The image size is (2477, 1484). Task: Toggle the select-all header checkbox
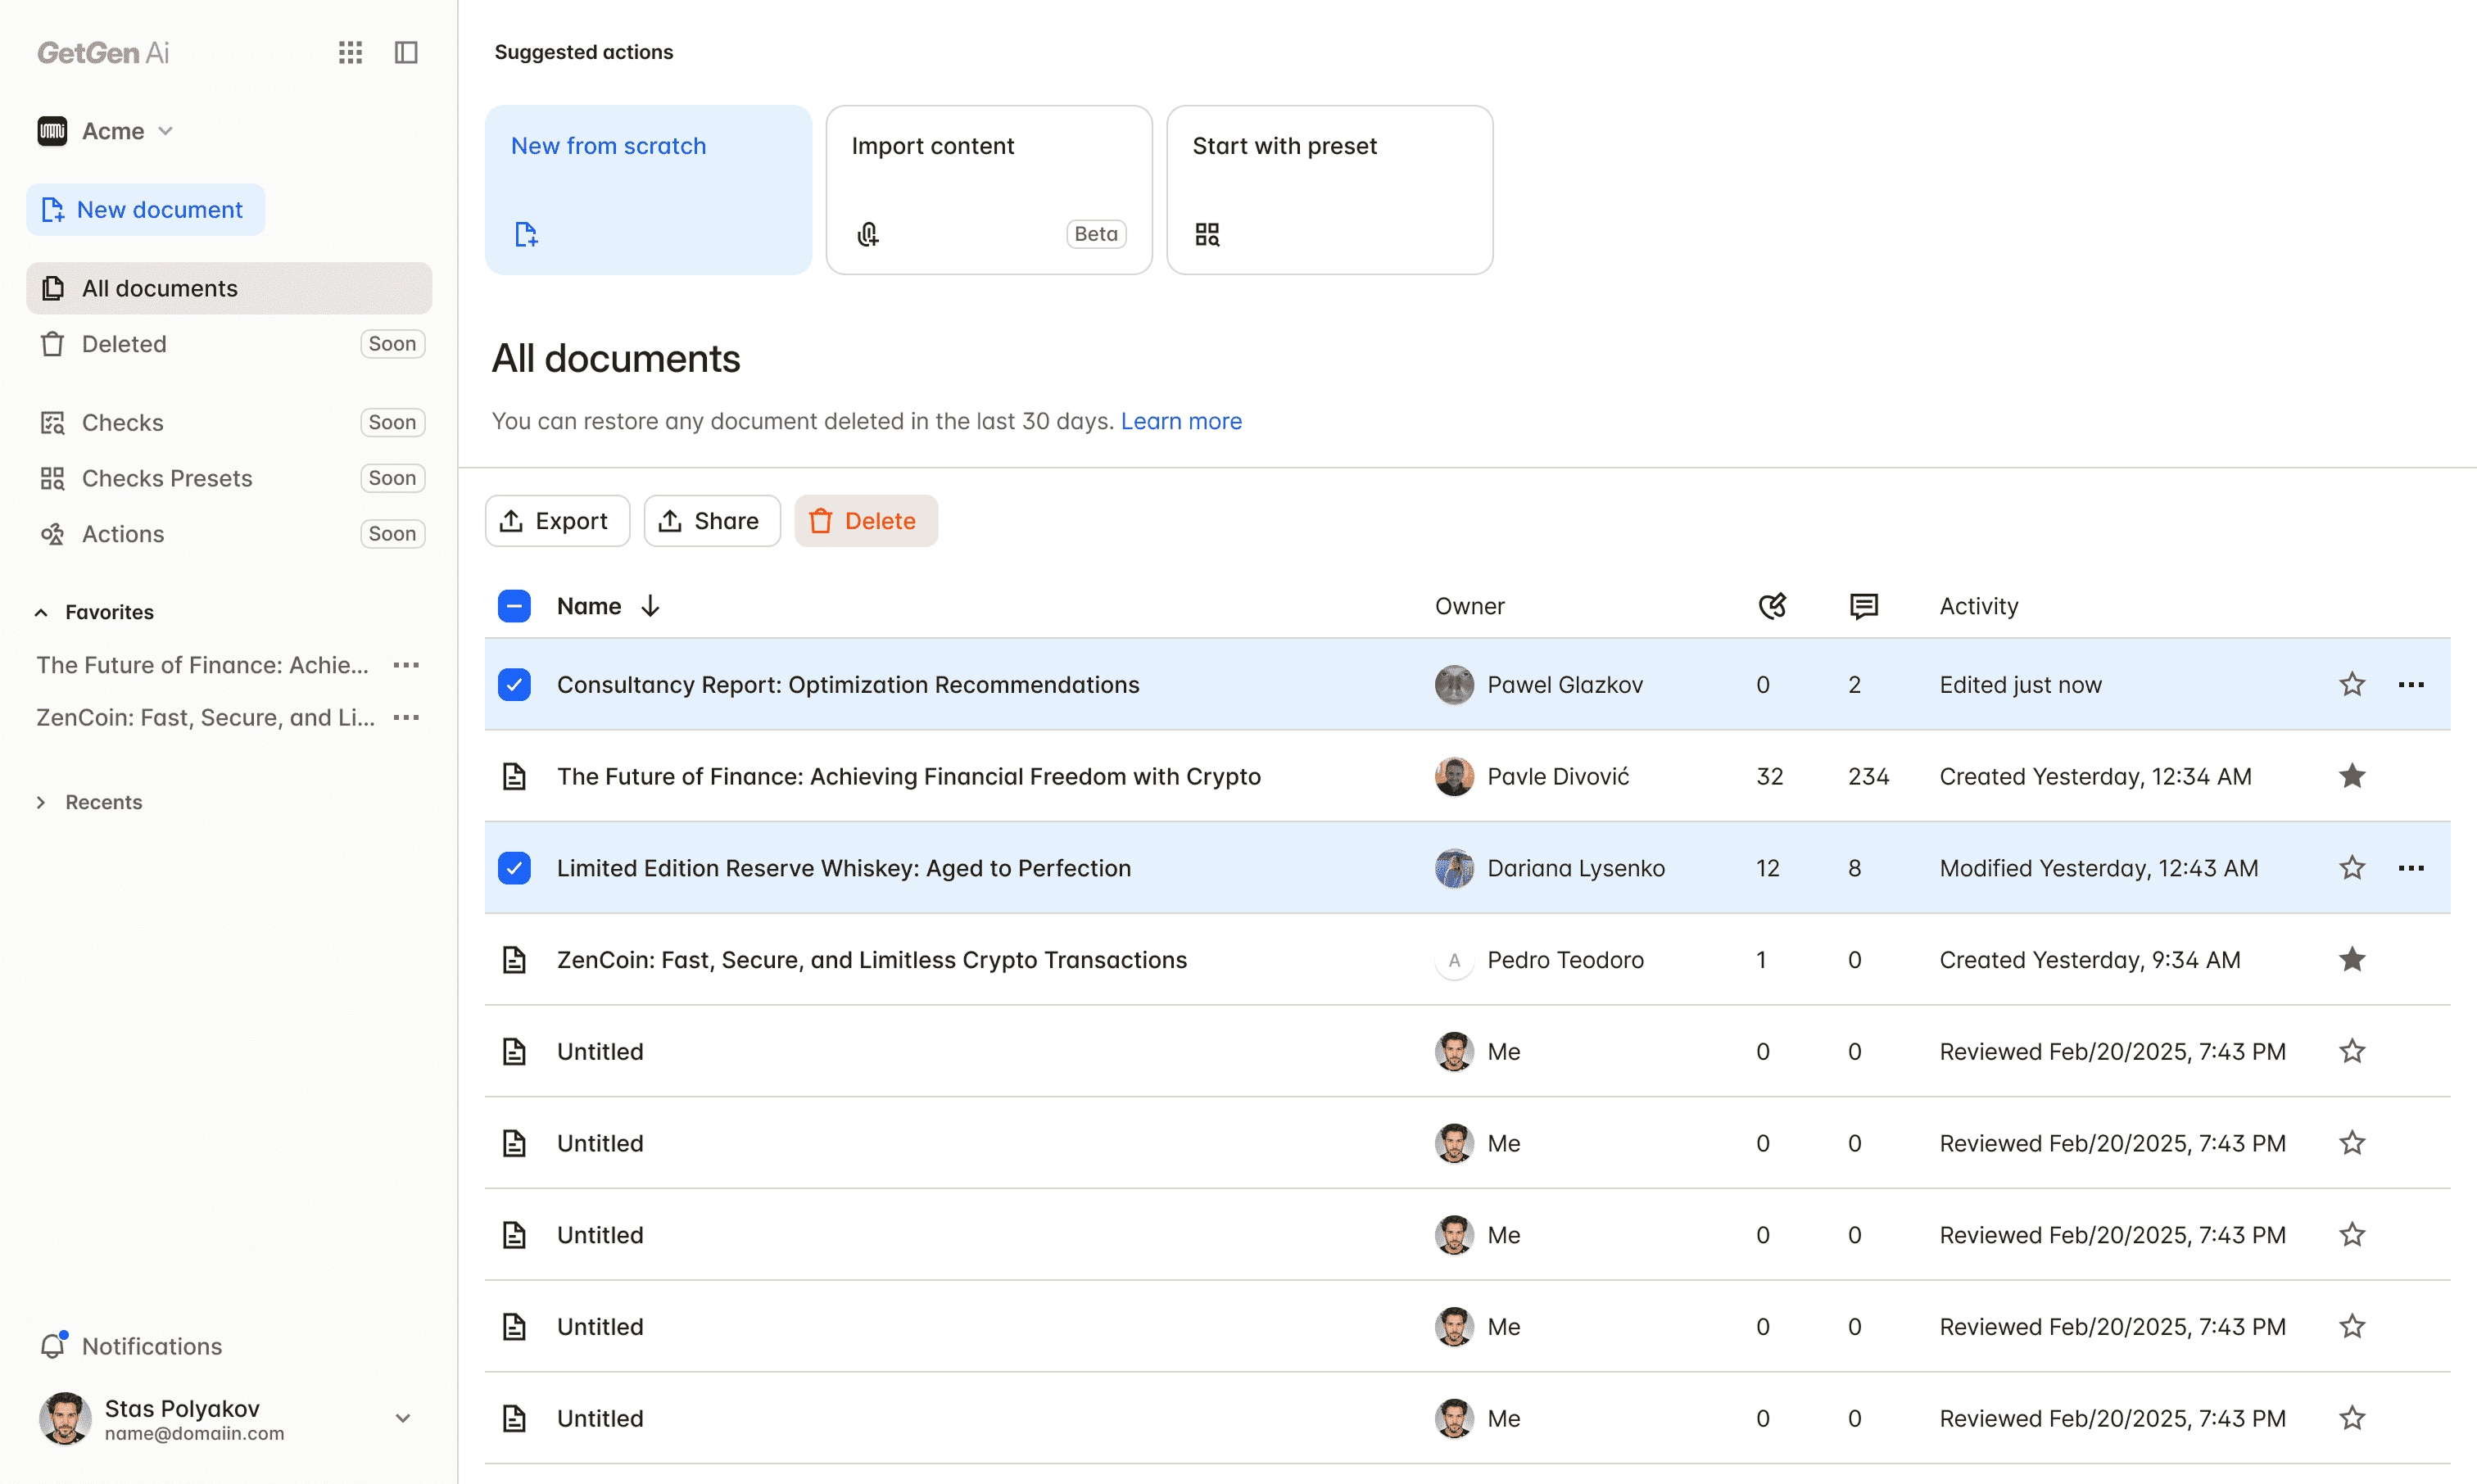tap(514, 606)
